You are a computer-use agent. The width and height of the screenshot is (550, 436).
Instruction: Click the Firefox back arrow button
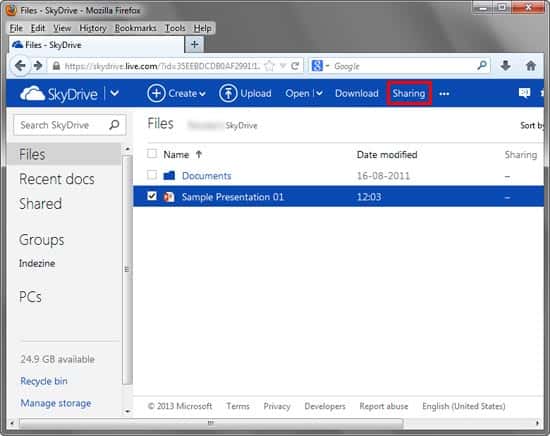20,66
